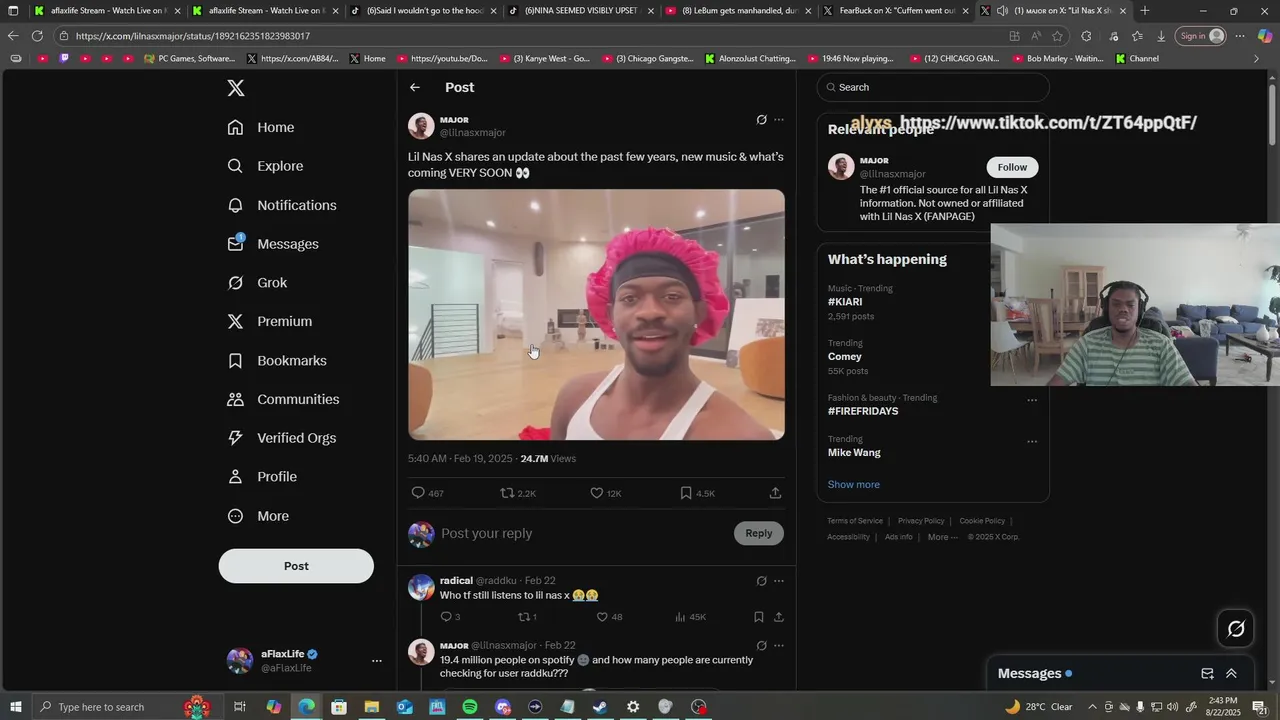This screenshot has width=1280, height=720.
Task: Open Messages in X sidebar
Action: click(273, 244)
